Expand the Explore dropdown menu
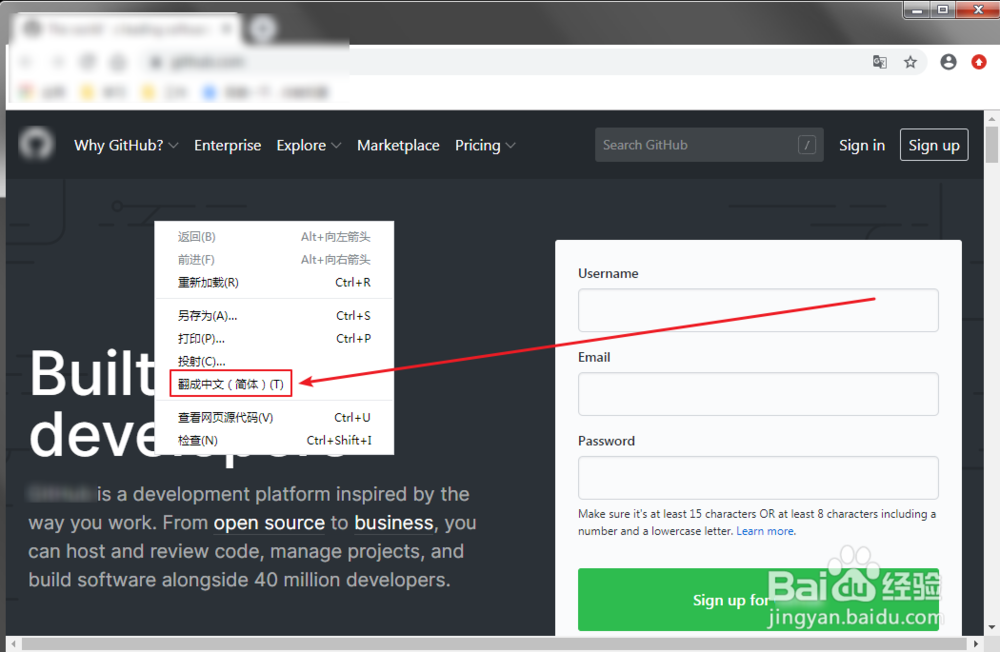 [309, 145]
